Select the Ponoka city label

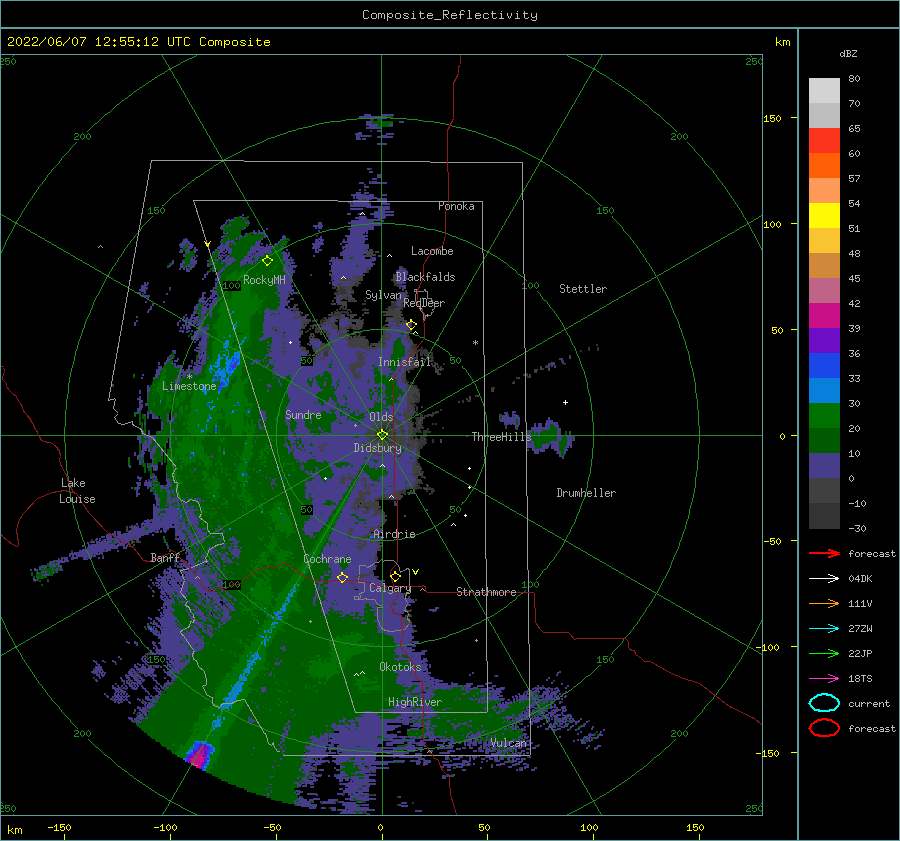(456, 206)
